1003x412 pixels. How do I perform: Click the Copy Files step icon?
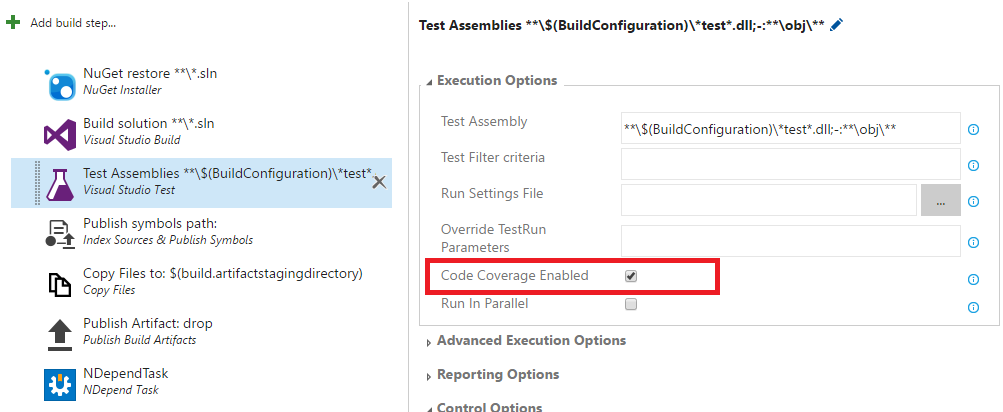click(61, 283)
